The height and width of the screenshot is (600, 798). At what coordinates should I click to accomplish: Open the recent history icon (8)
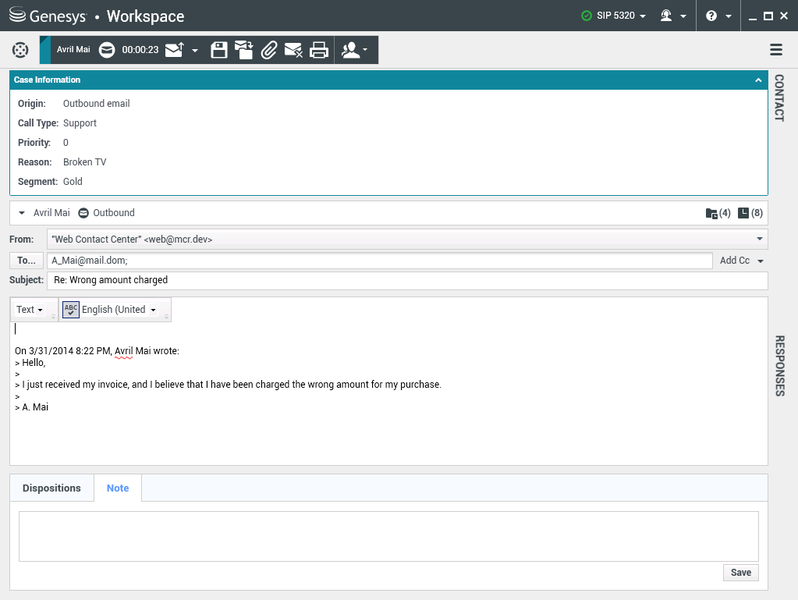point(750,213)
